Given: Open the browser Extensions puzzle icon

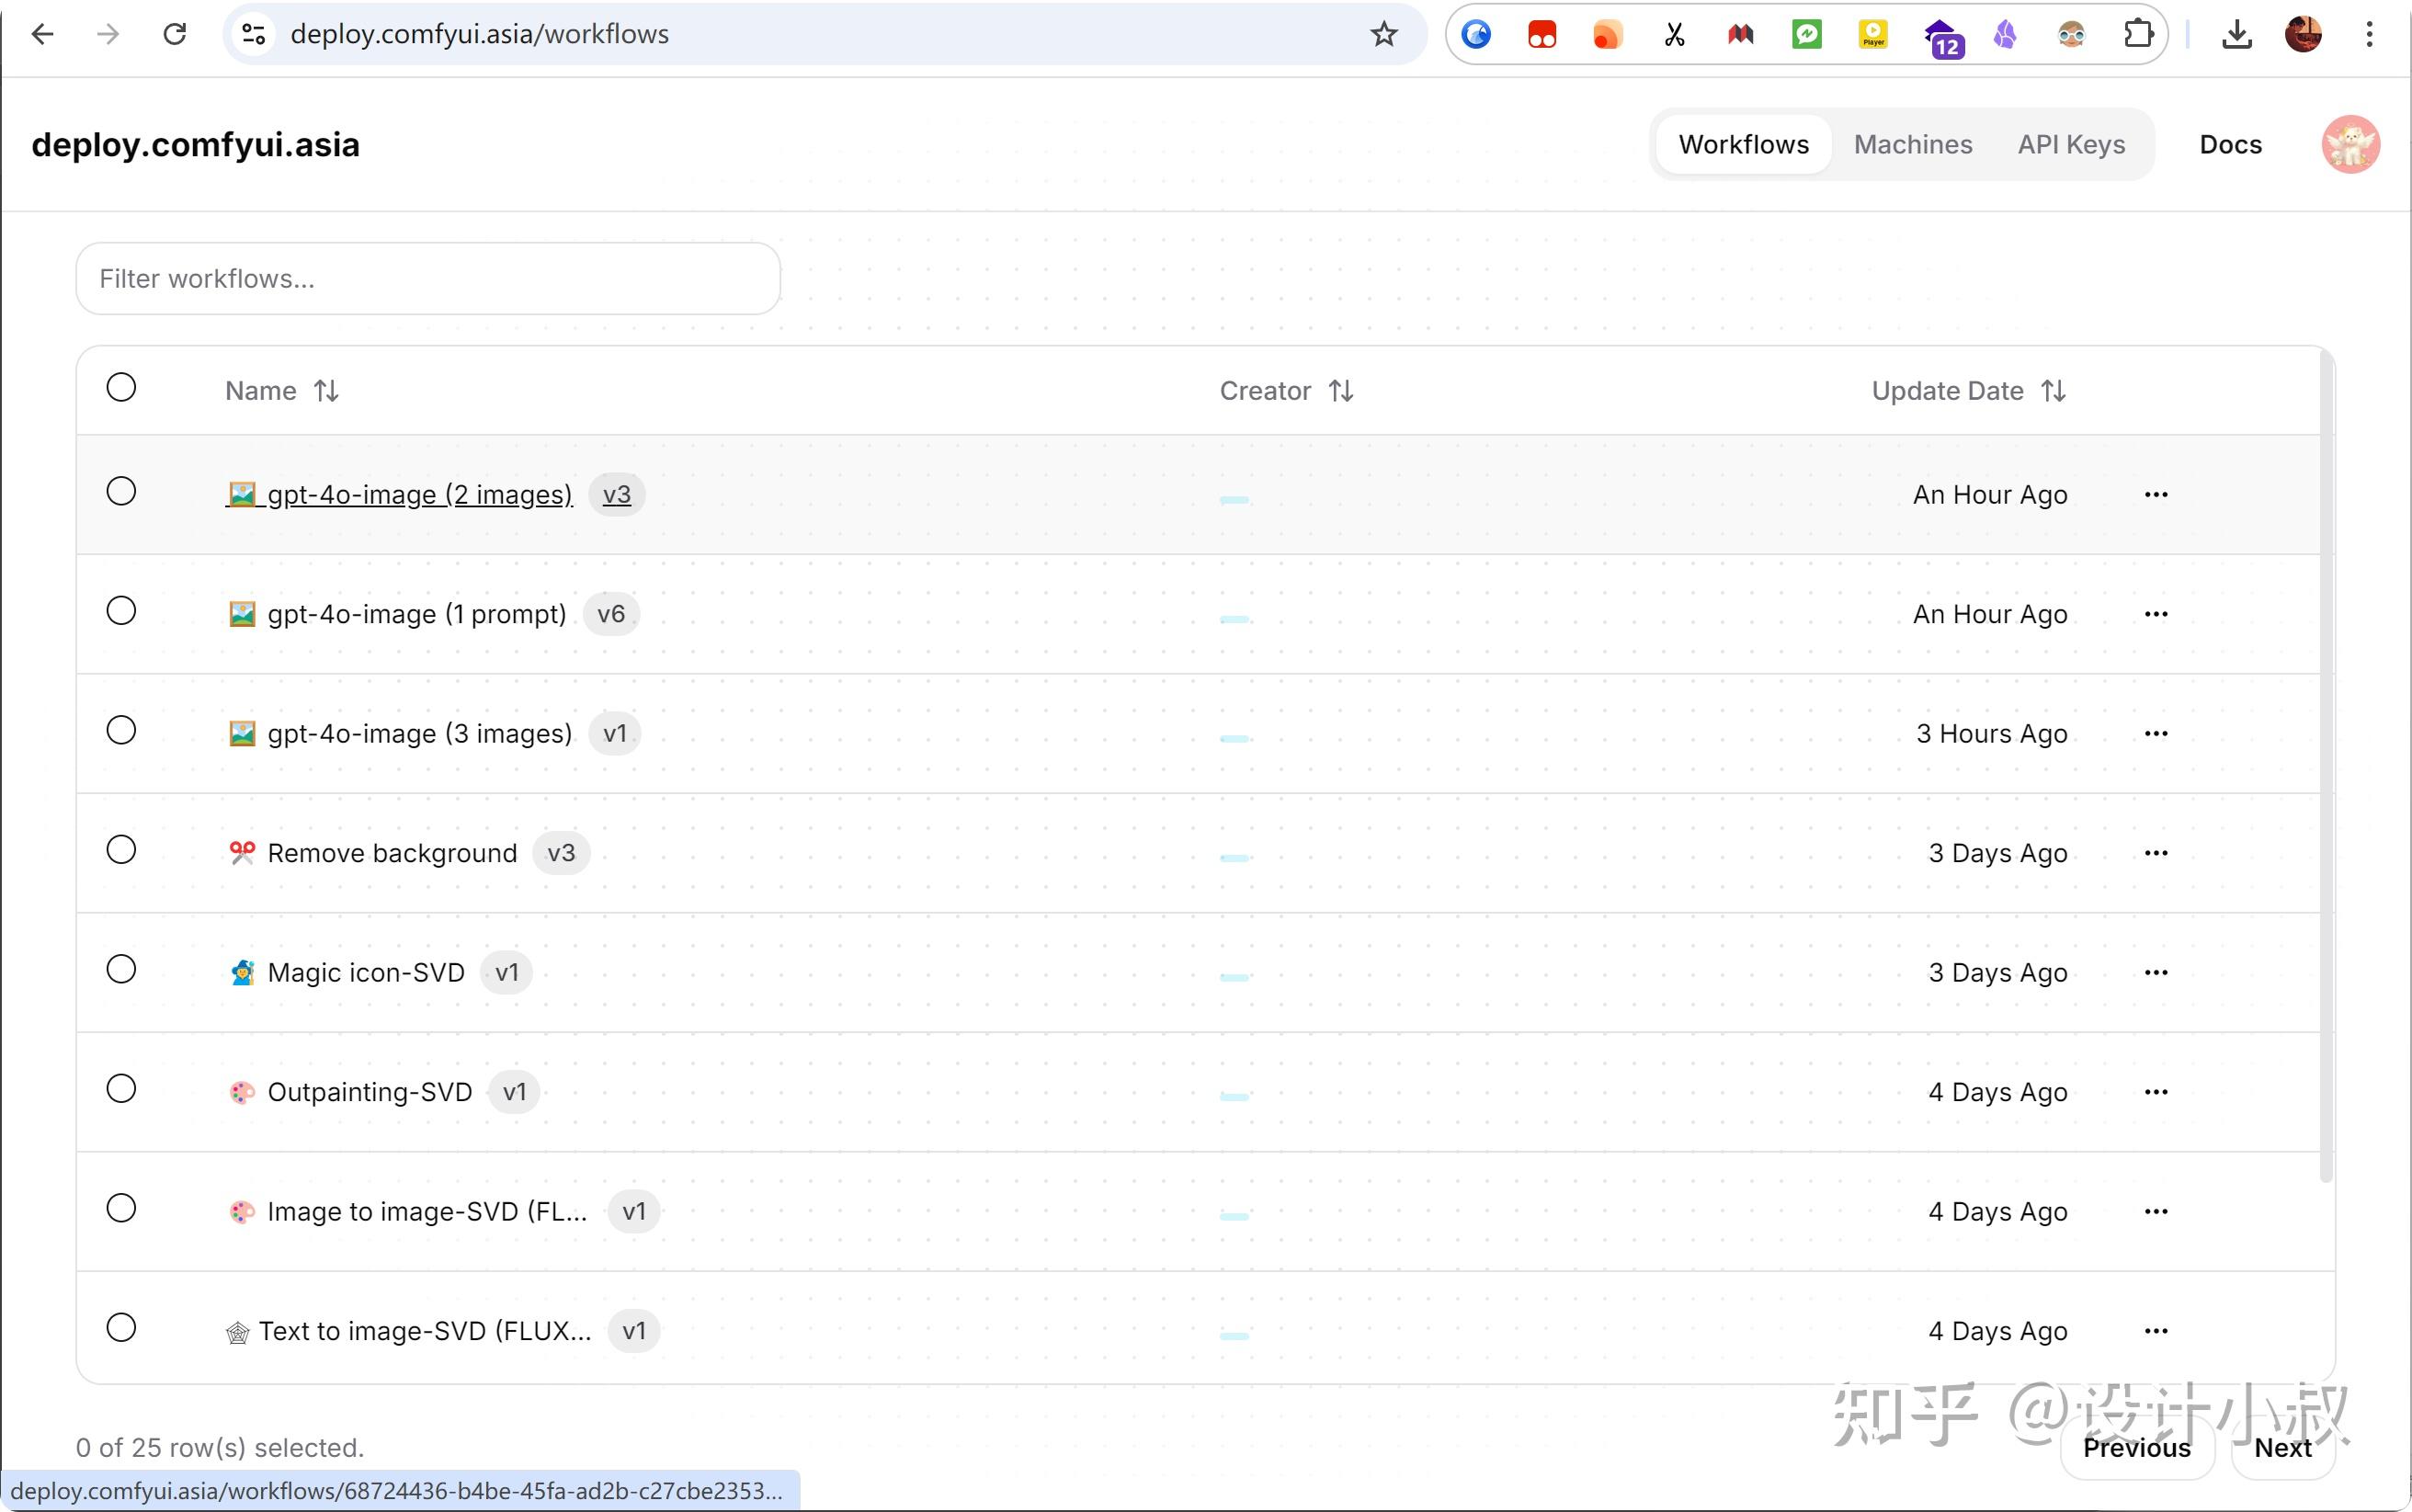Looking at the screenshot, I should click(x=2137, y=35).
